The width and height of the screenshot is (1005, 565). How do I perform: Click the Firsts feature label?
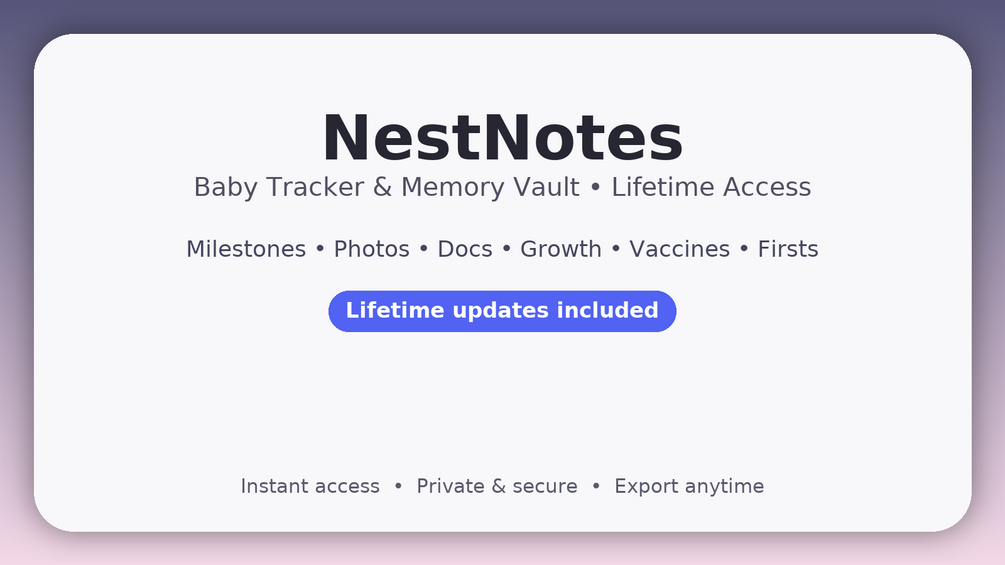788,249
